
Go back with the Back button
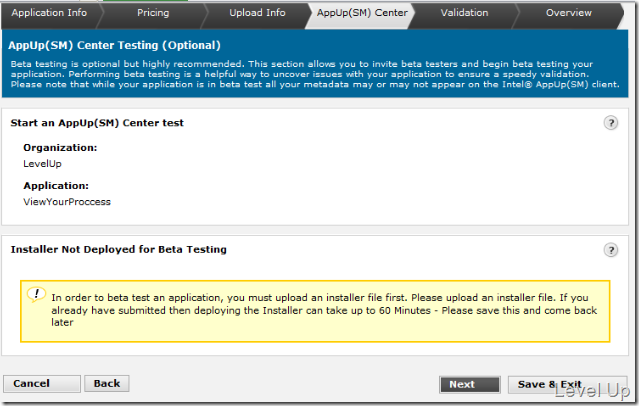(107, 384)
